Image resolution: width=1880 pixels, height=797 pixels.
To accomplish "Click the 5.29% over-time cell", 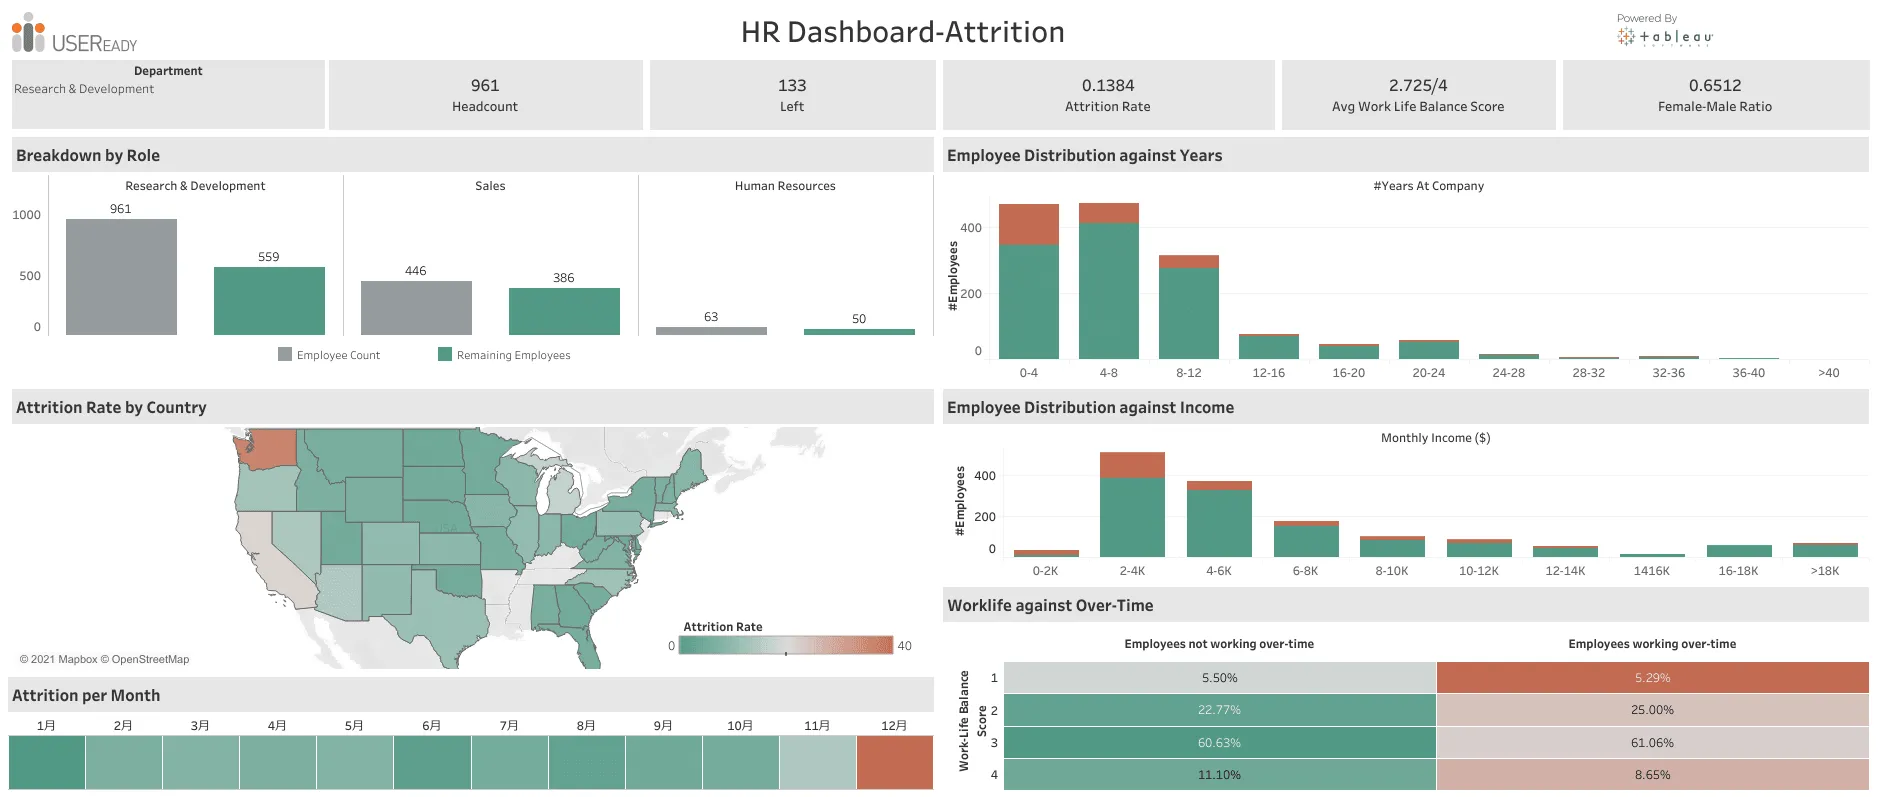I will click(x=1653, y=678).
